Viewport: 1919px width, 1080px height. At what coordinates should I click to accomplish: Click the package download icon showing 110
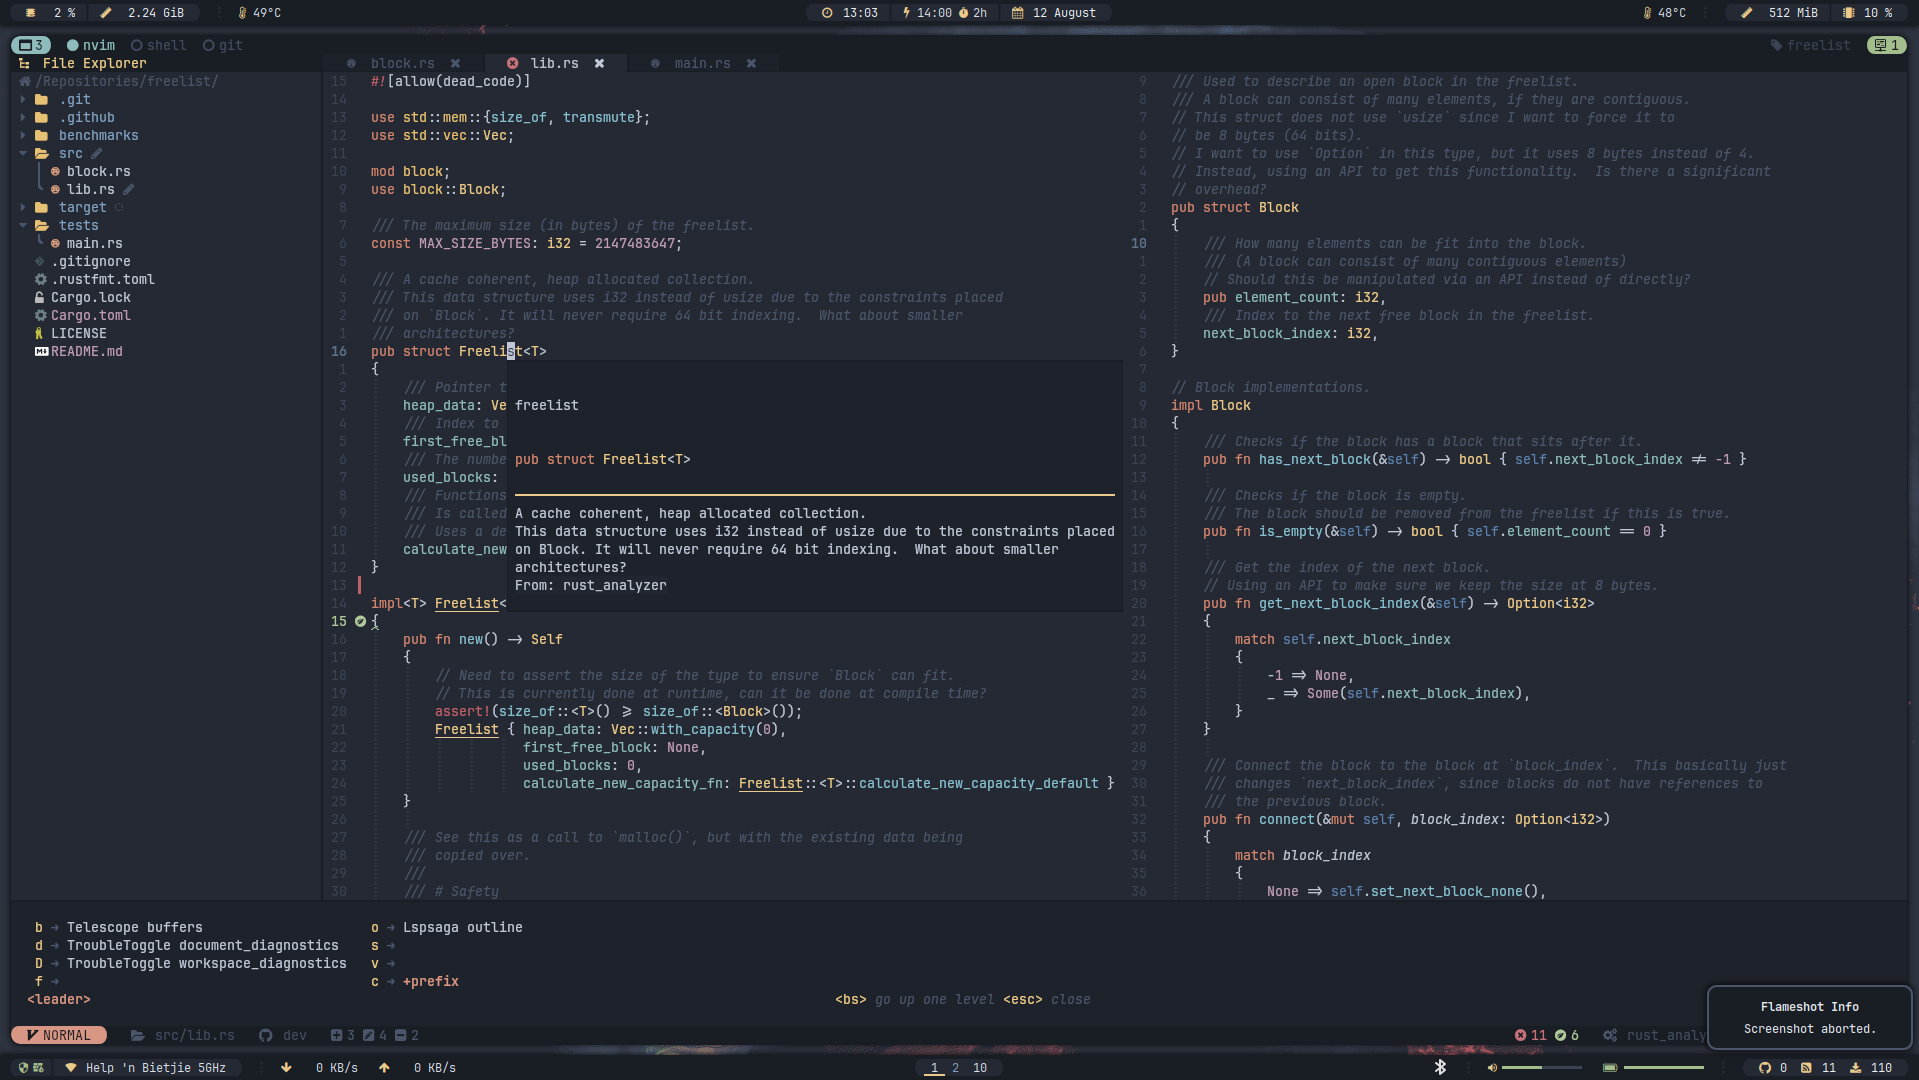1857,1067
